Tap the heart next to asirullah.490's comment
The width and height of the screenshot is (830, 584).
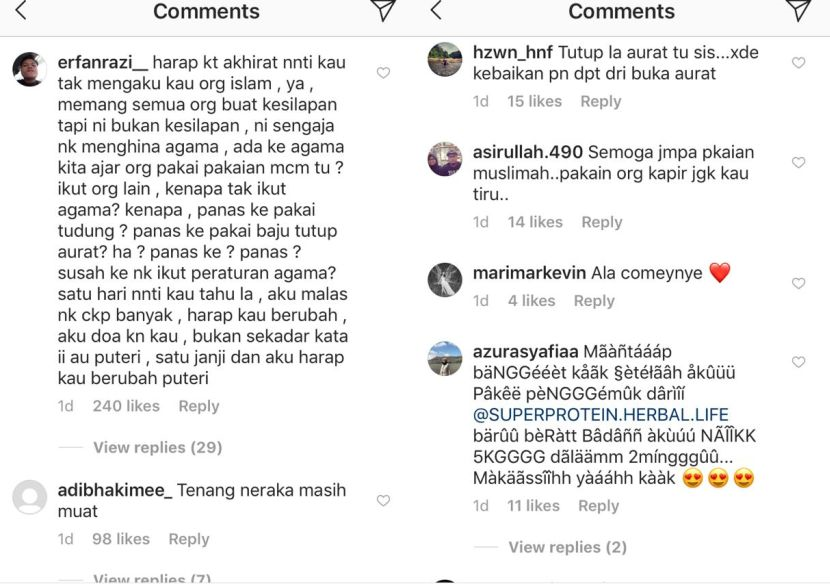coord(798,162)
